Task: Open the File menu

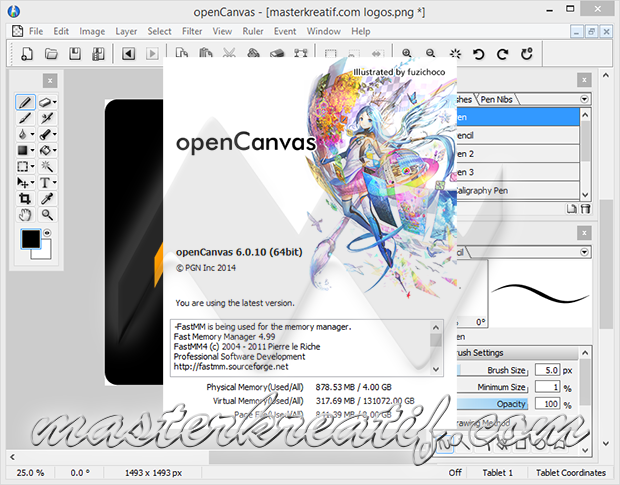Action: tap(36, 31)
